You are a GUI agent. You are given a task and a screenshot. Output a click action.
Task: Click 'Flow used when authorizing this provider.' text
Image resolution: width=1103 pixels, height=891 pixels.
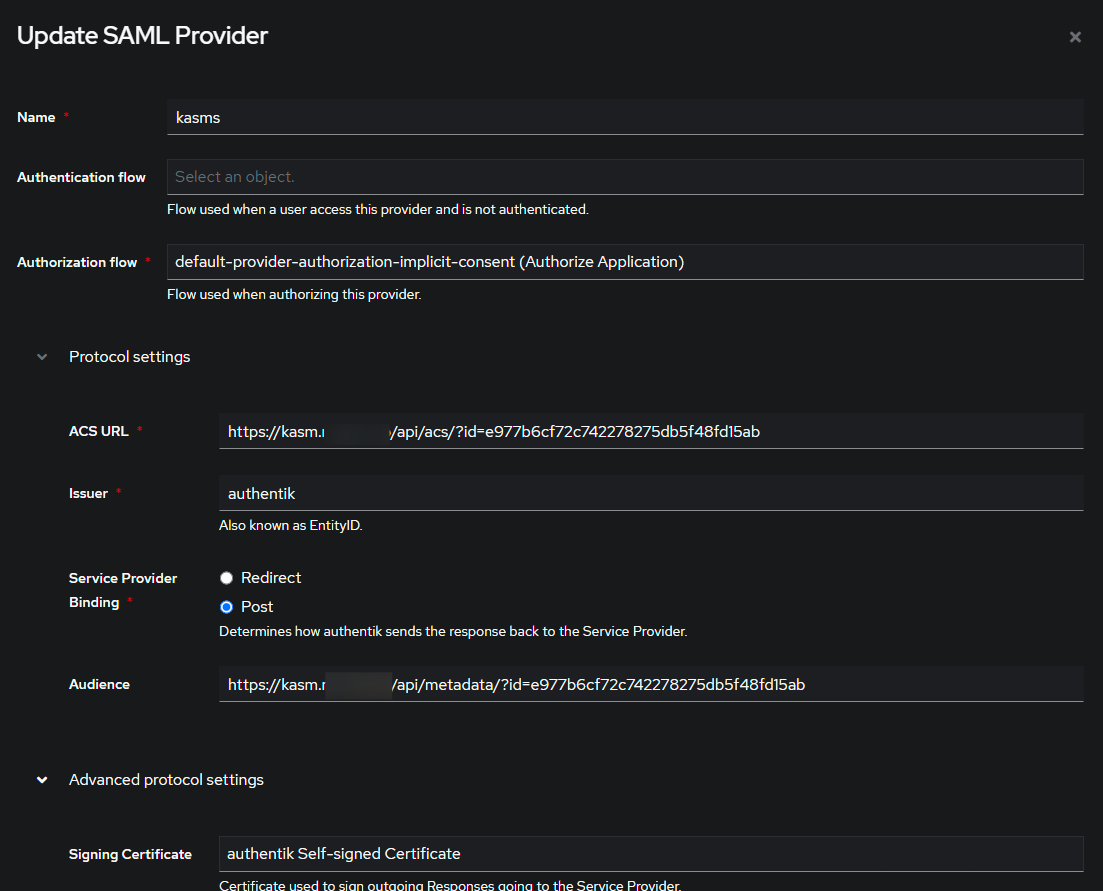tap(294, 294)
